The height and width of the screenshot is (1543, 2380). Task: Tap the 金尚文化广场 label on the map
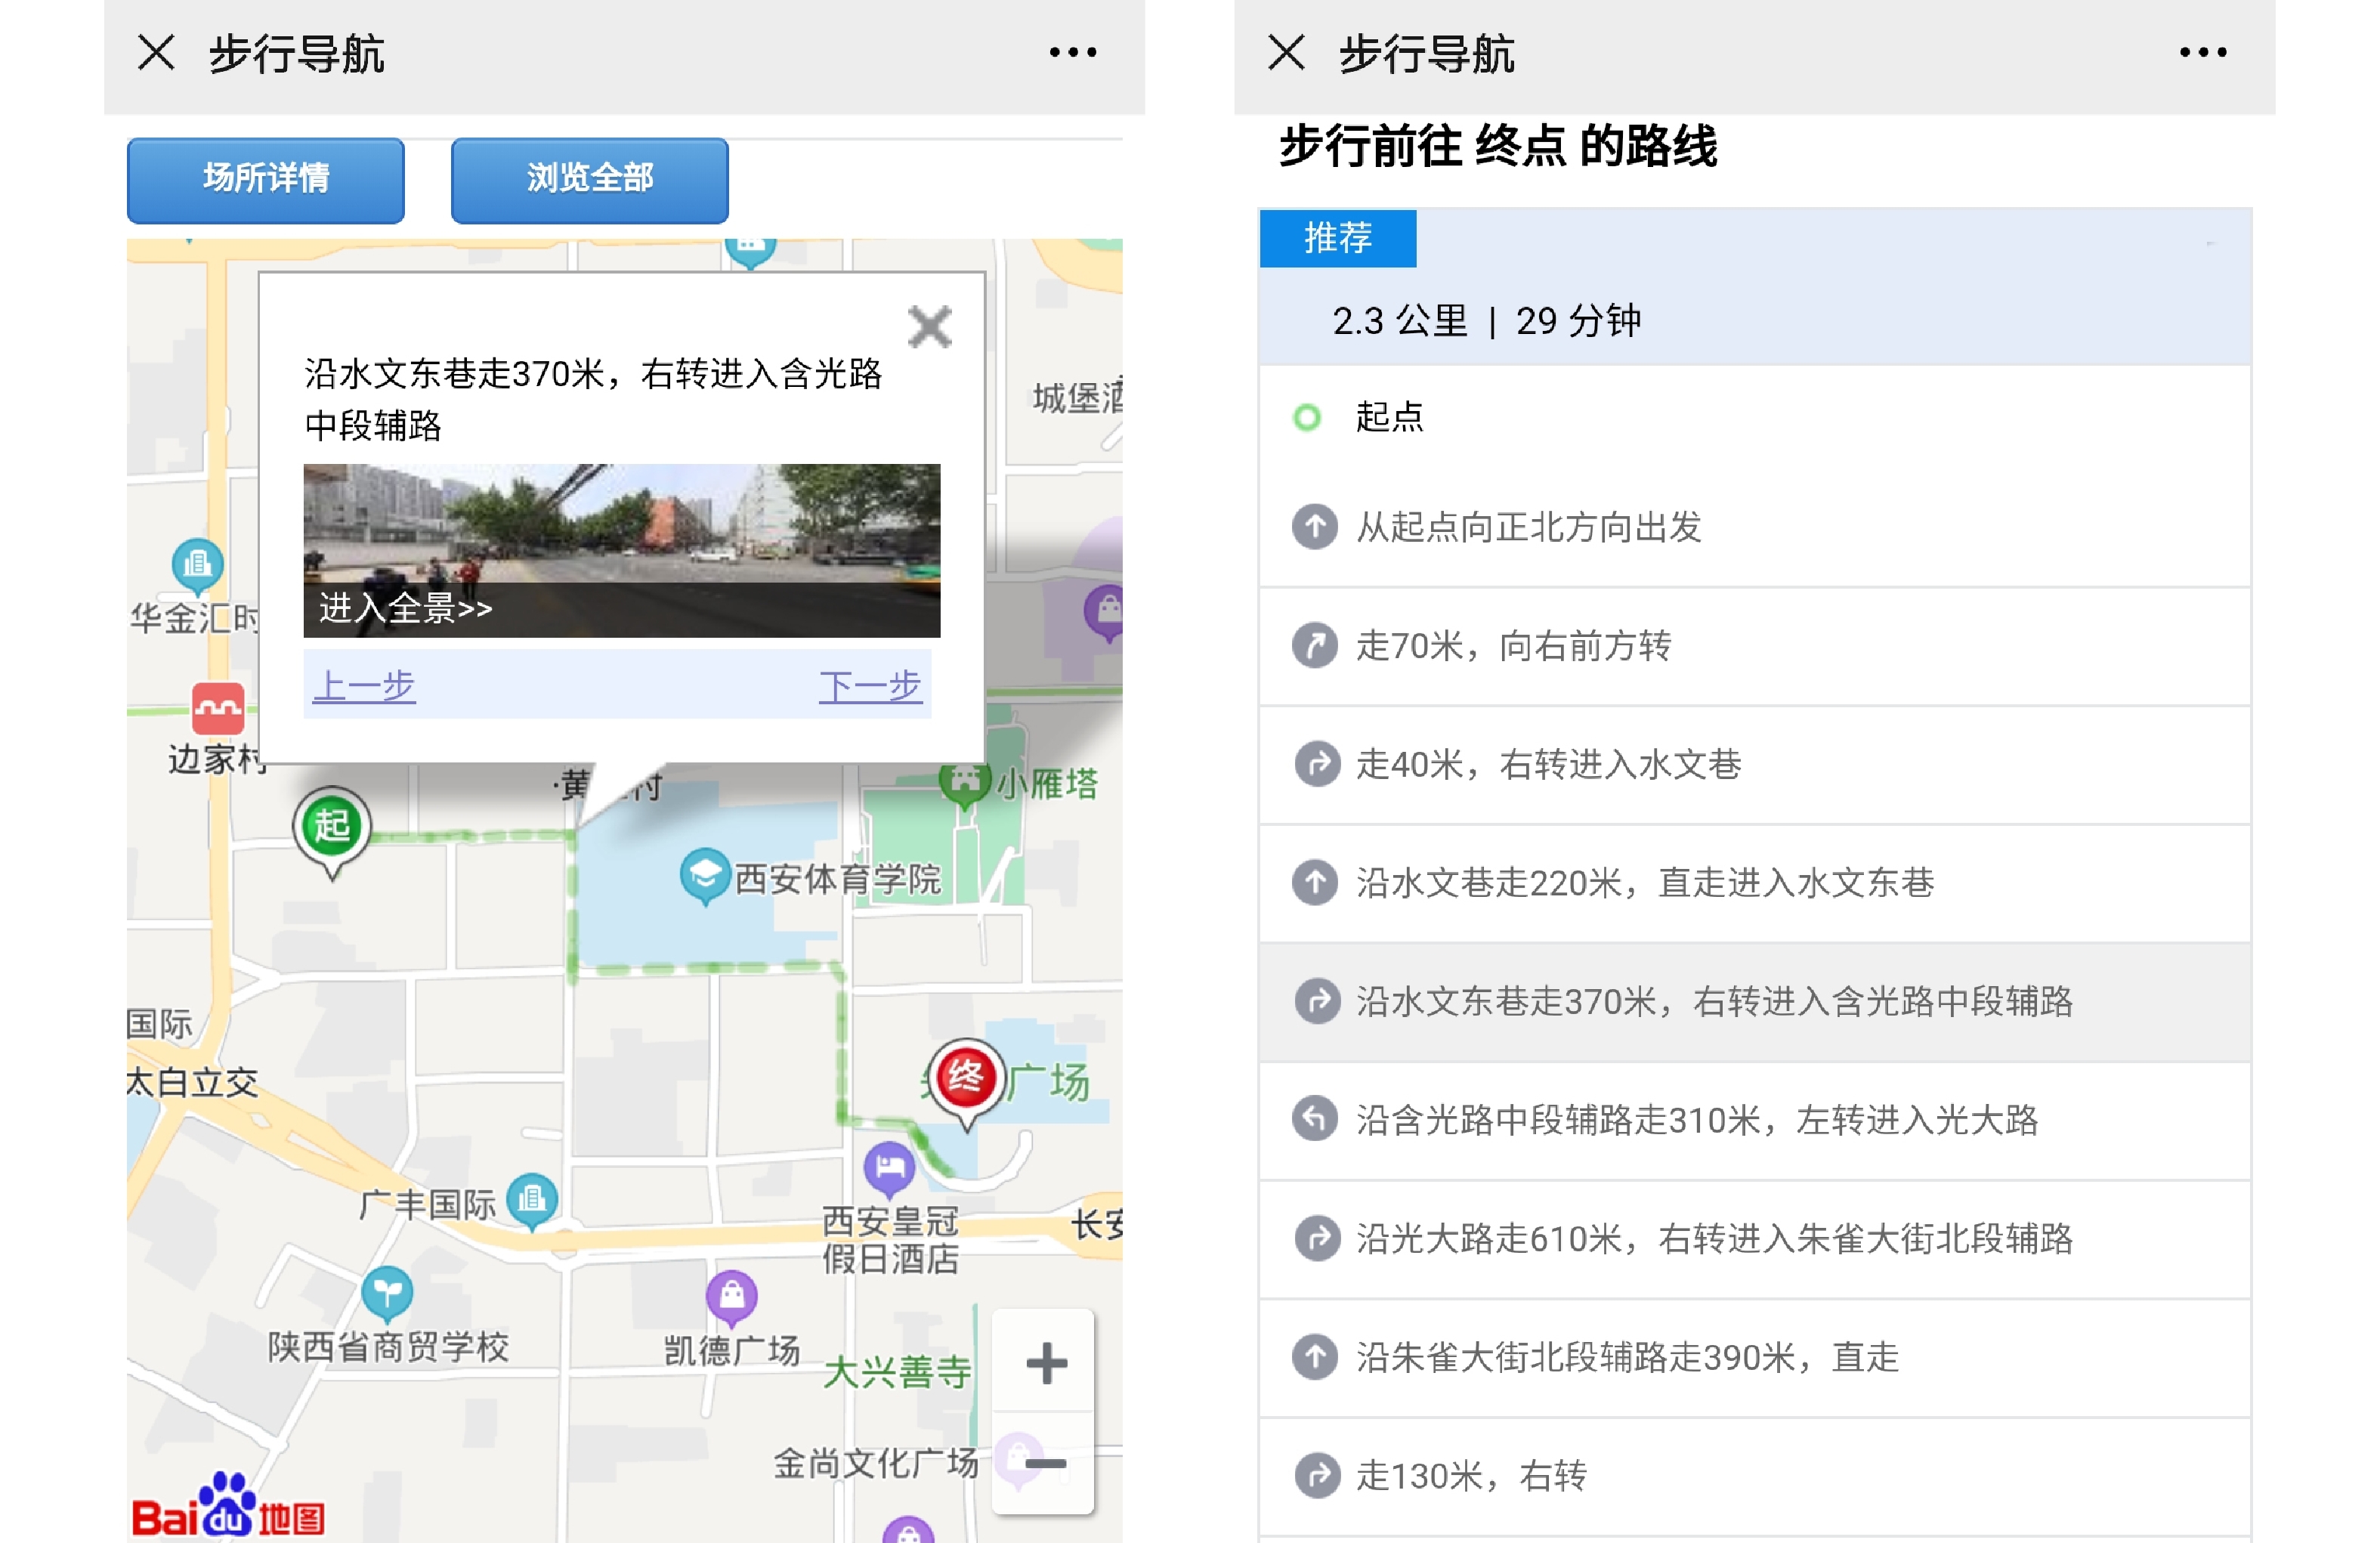876,1464
